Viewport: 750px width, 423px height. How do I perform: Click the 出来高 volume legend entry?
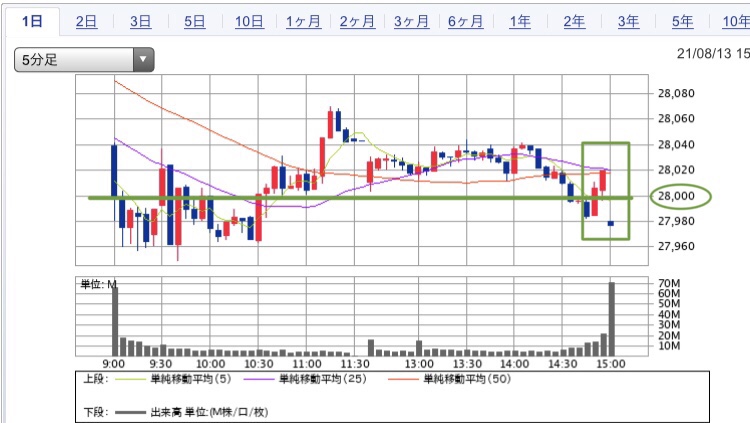coord(209,412)
